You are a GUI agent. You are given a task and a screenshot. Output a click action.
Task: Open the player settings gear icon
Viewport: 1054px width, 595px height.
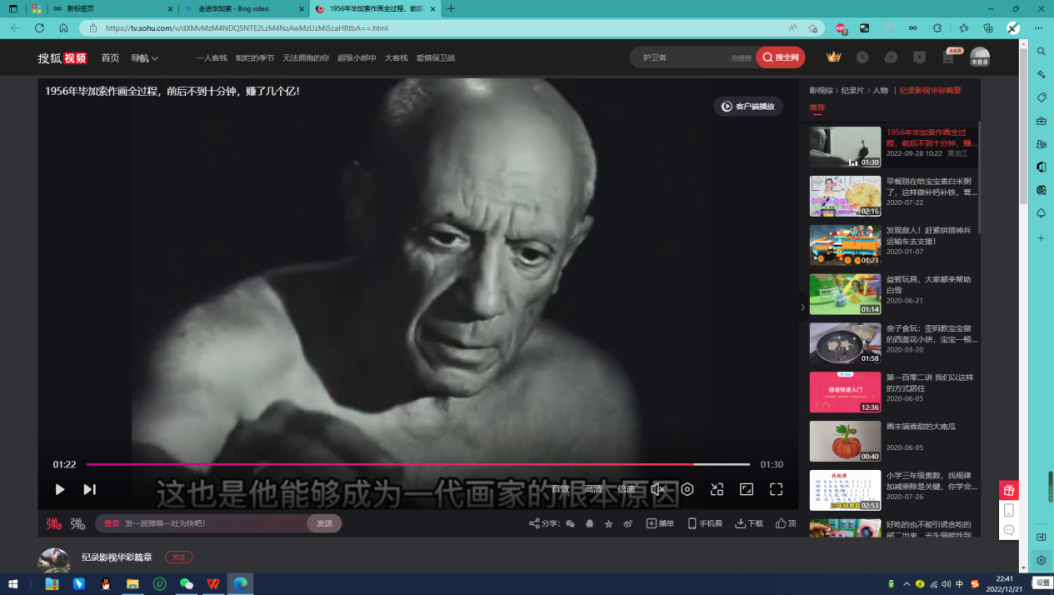pyautogui.click(x=687, y=489)
